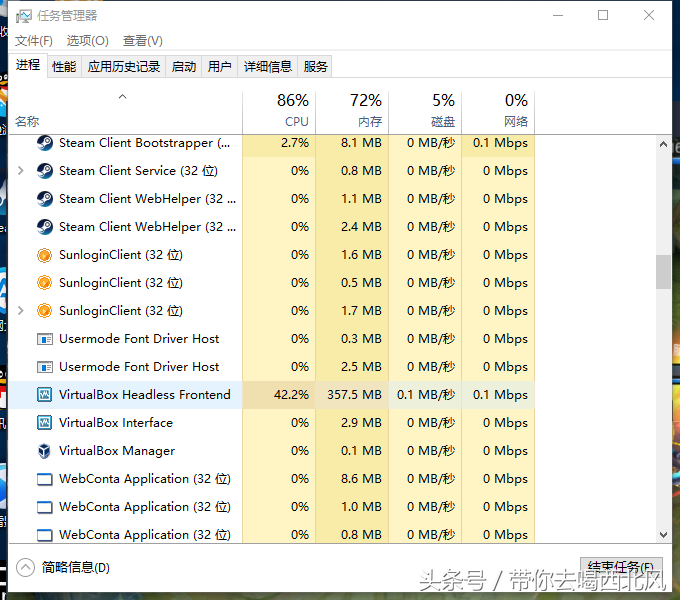Click Task Manager title bar icon
The width and height of the screenshot is (680, 600).
pos(23,16)
